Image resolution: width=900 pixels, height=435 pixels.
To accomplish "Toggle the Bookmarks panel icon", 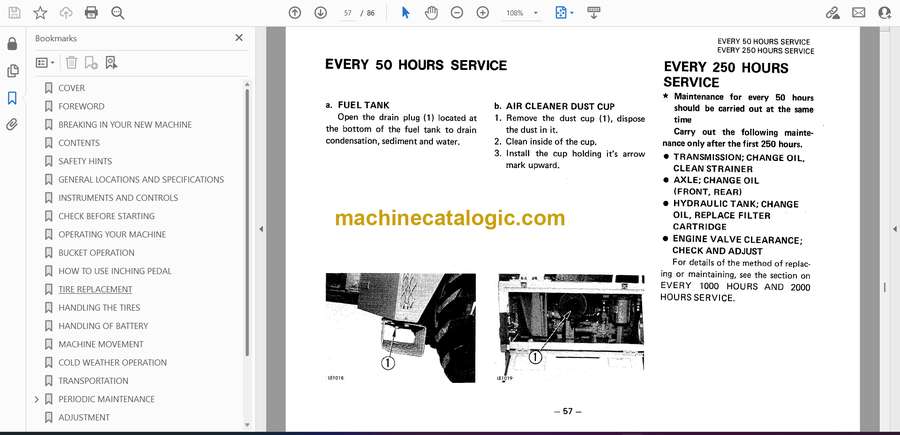I will pos(12,98).
